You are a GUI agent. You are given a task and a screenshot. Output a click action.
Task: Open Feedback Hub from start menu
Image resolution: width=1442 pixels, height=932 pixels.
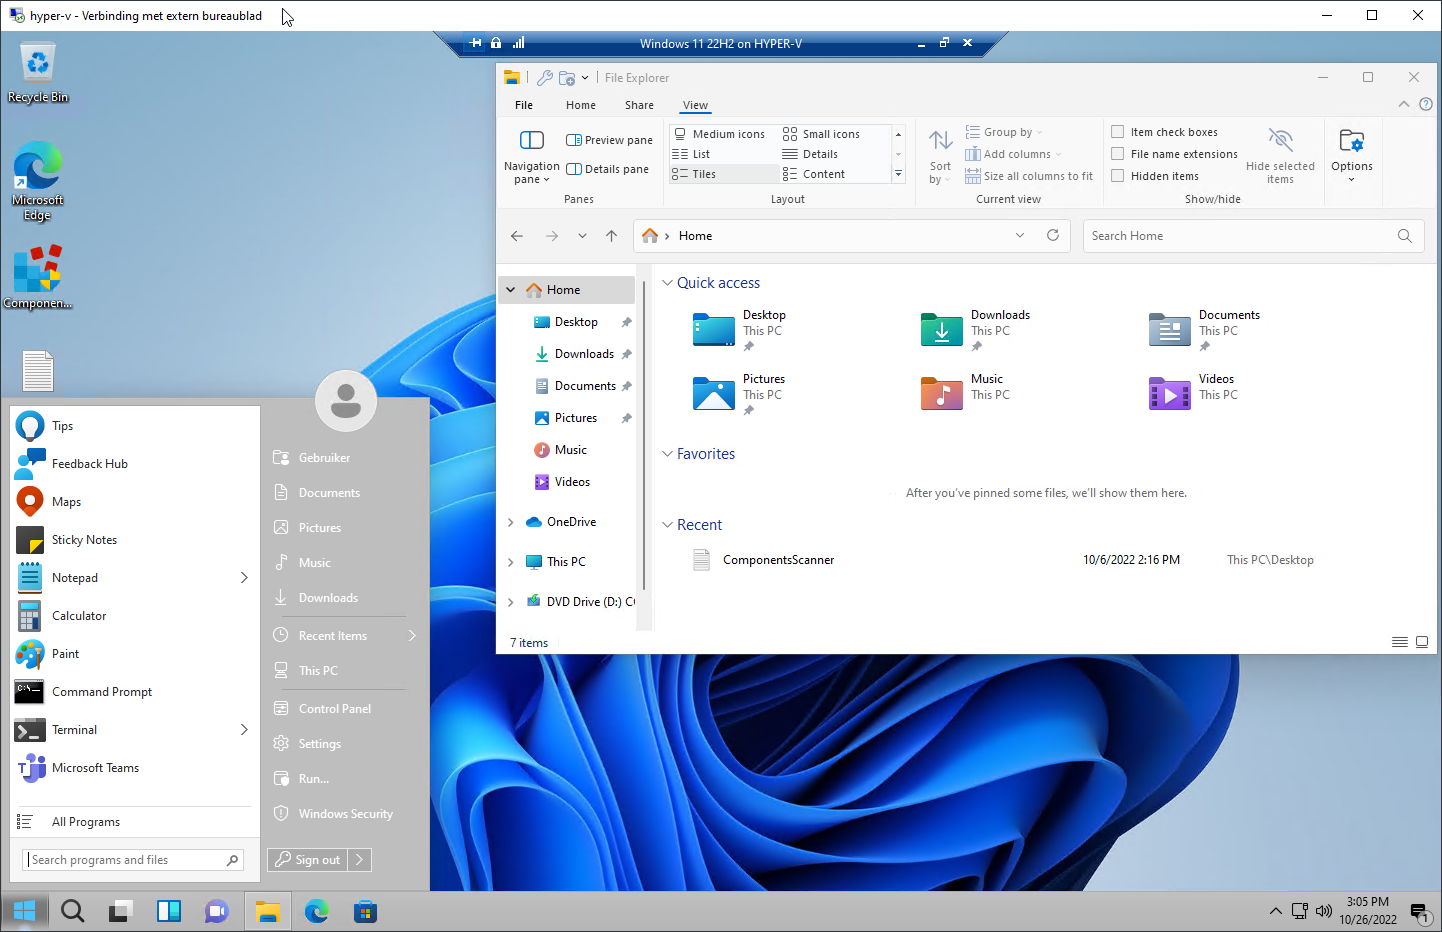[134, 464]
